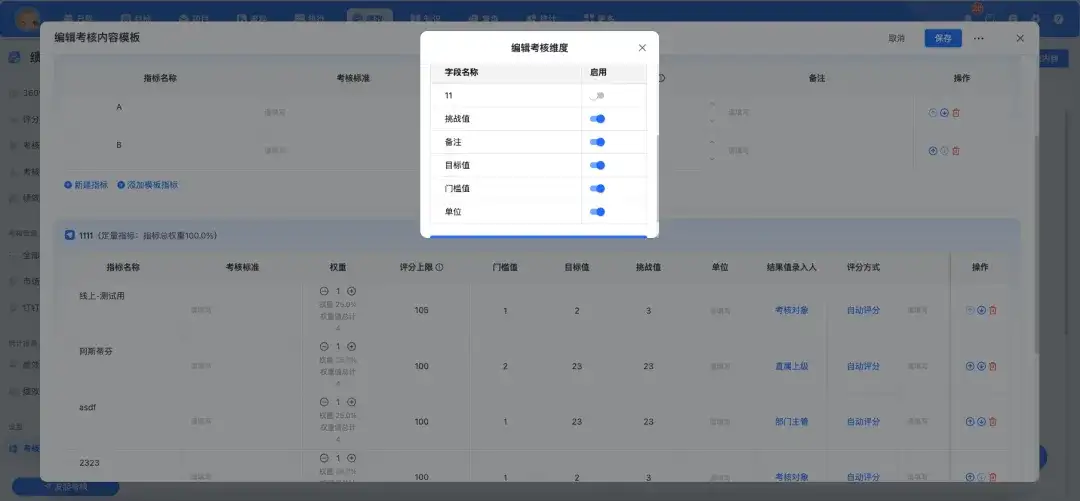Click the 1111 section flag icon
Image resolution: width=1080 pixels, height=501 pixels.
[x=70, y=235]
